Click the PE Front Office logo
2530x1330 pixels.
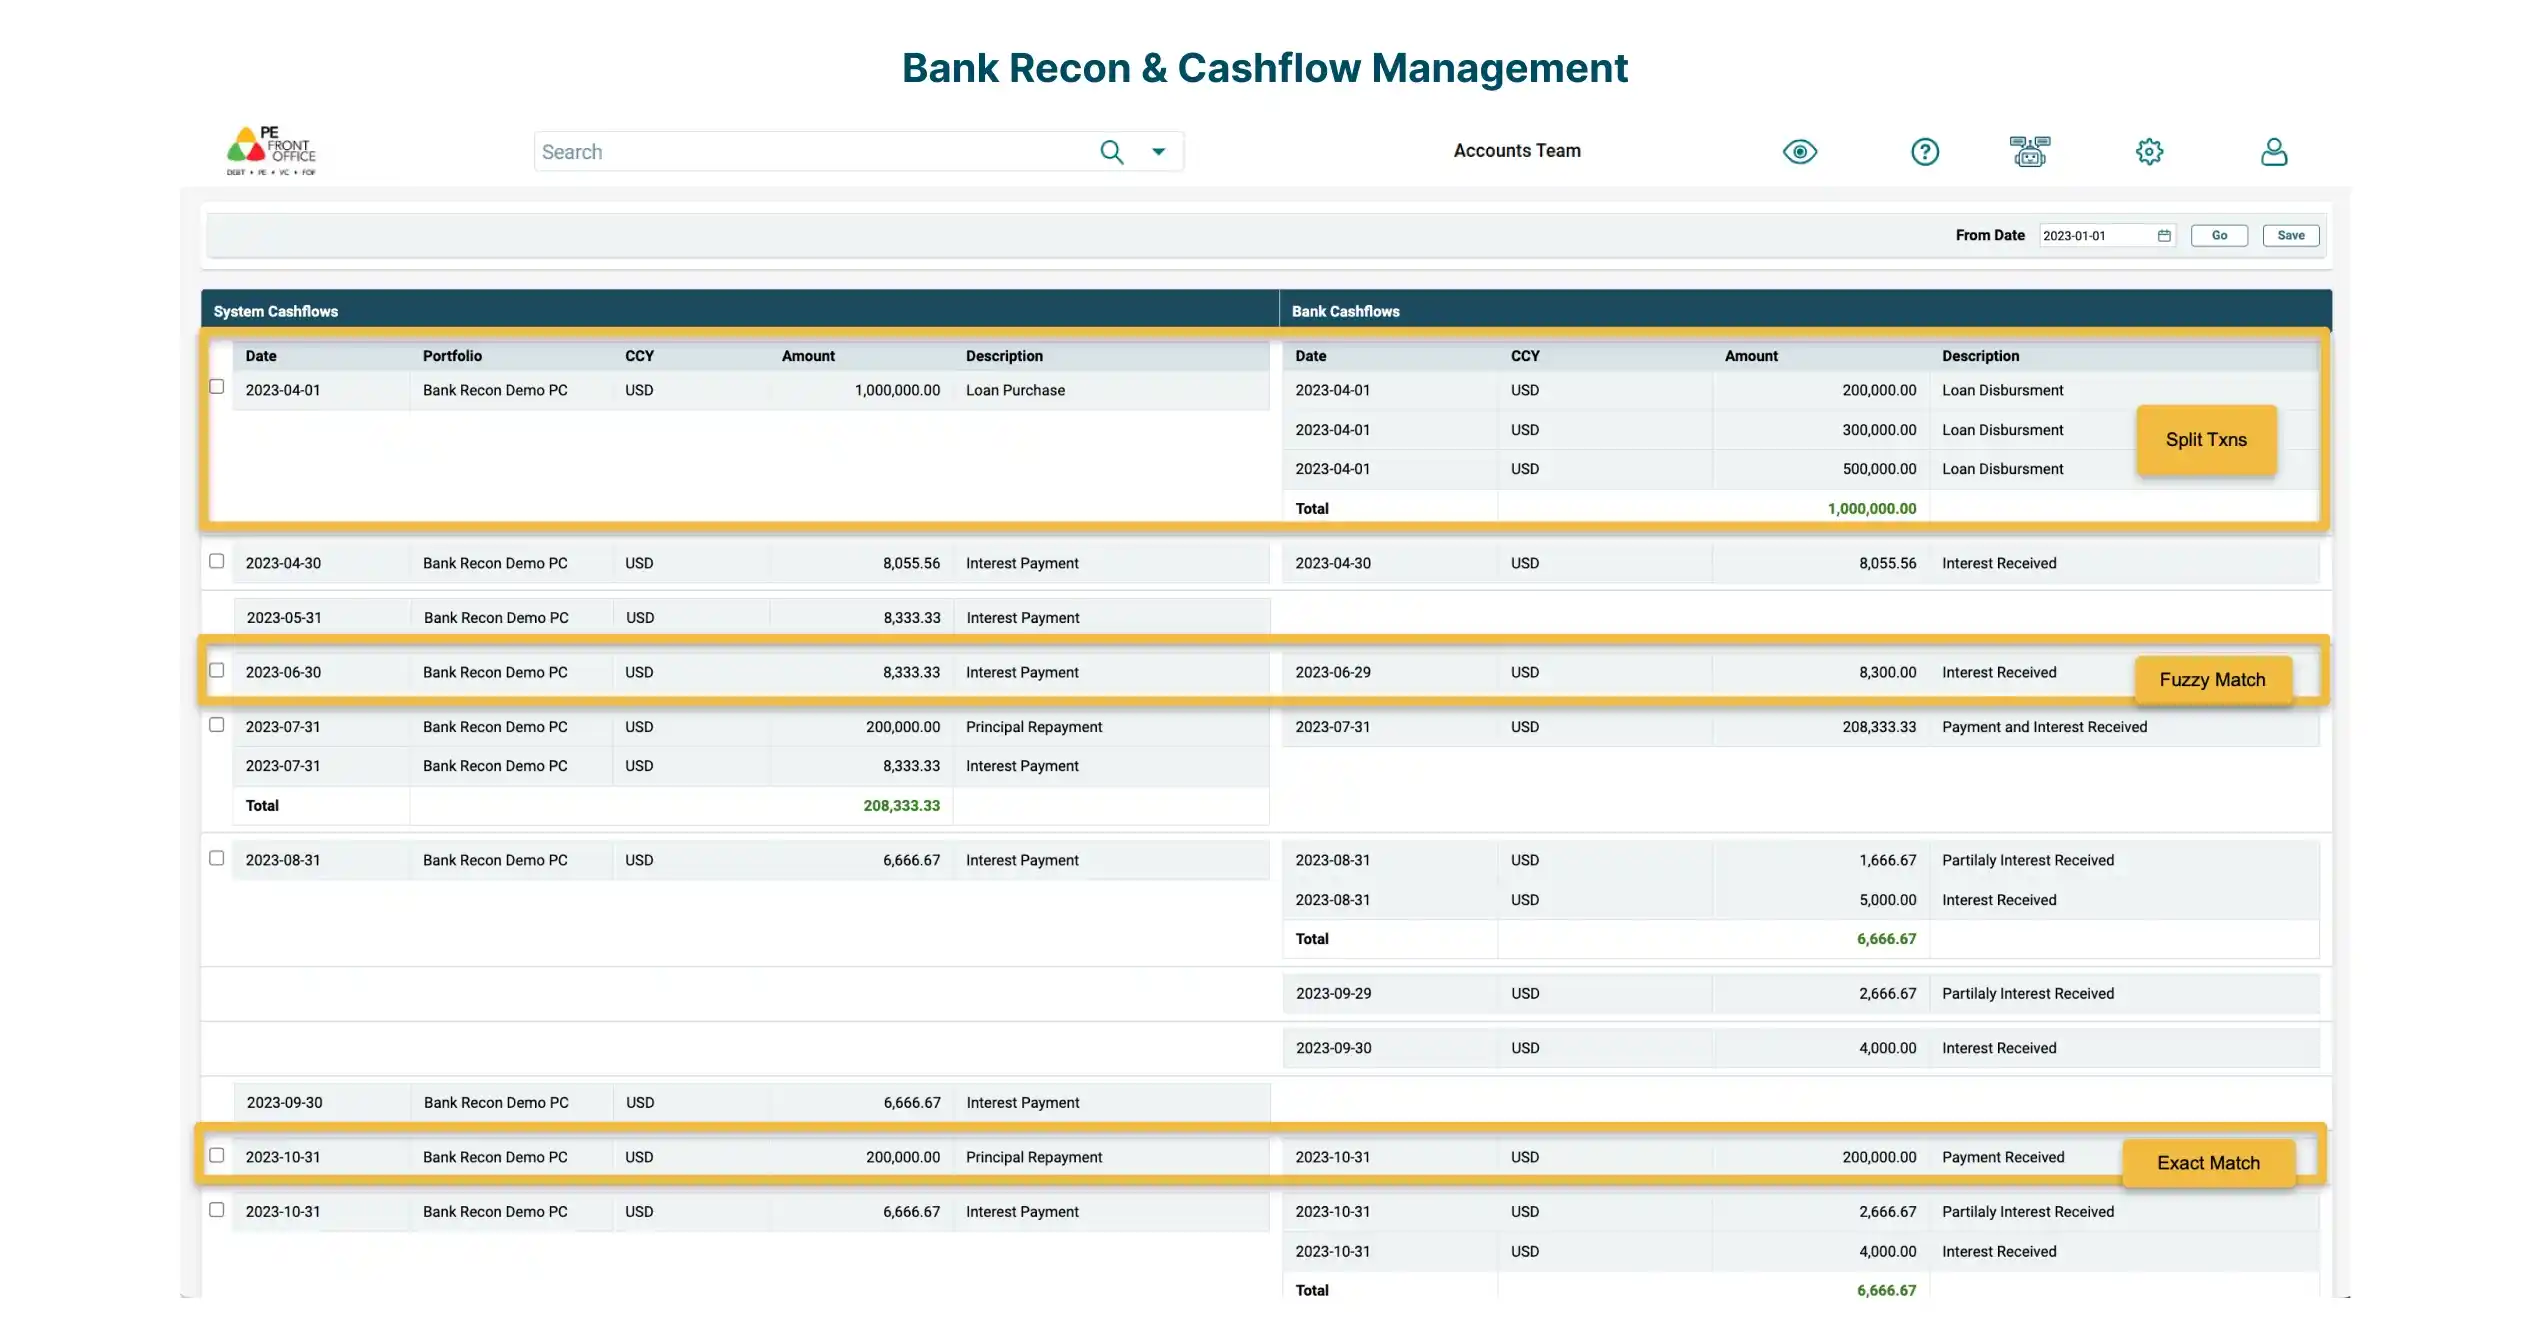coord(271,151)
